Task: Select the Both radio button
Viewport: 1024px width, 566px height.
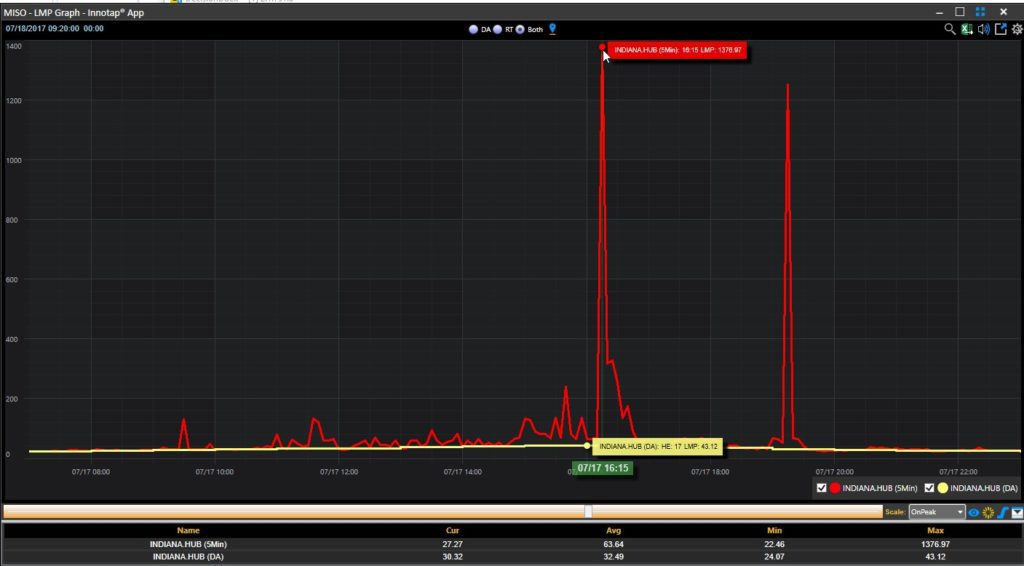Action: (520, 29)
